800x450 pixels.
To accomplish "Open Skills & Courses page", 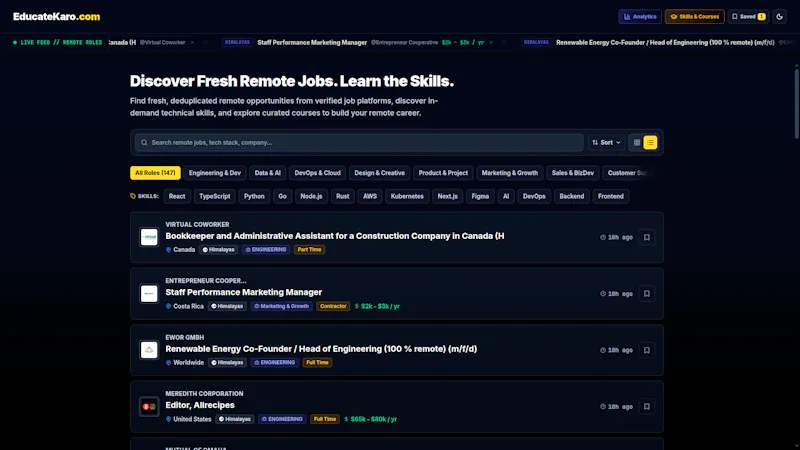I will click(694, 17).
